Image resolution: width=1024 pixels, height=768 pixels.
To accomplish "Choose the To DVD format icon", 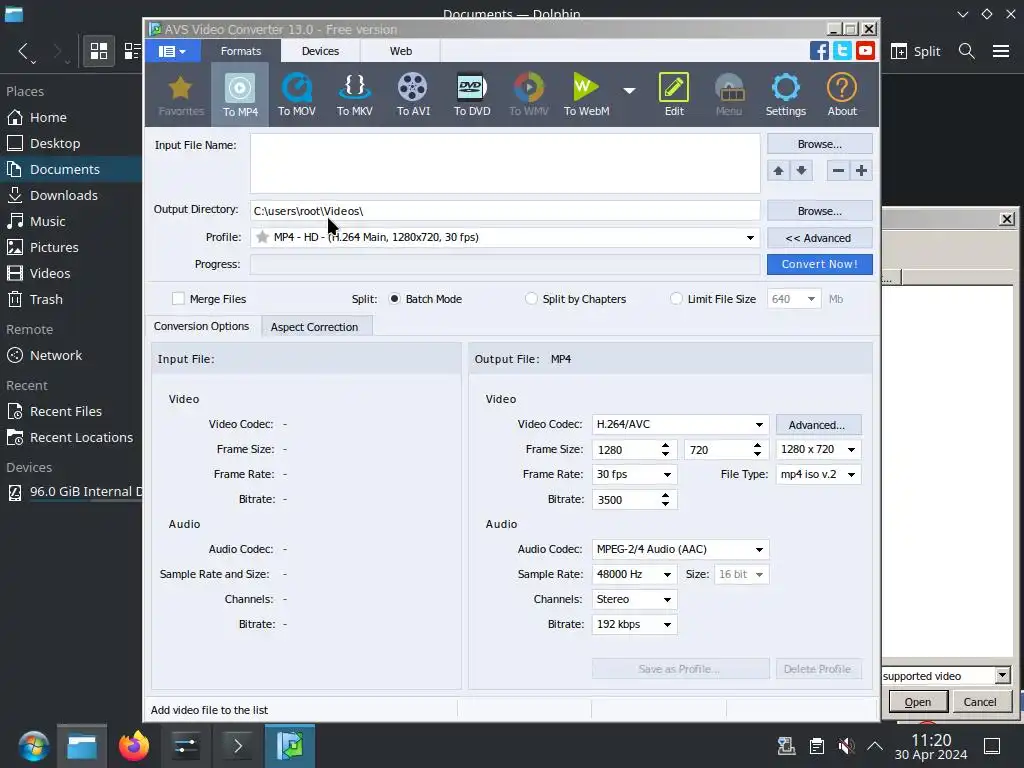I will [472, 95].
